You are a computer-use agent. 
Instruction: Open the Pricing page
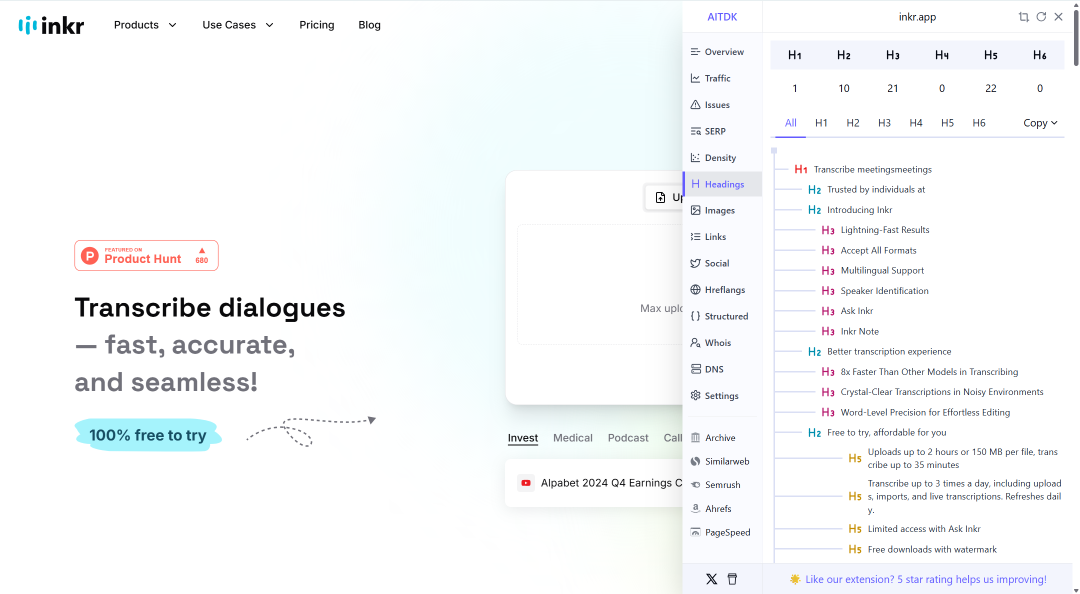[x=317, y=25]
